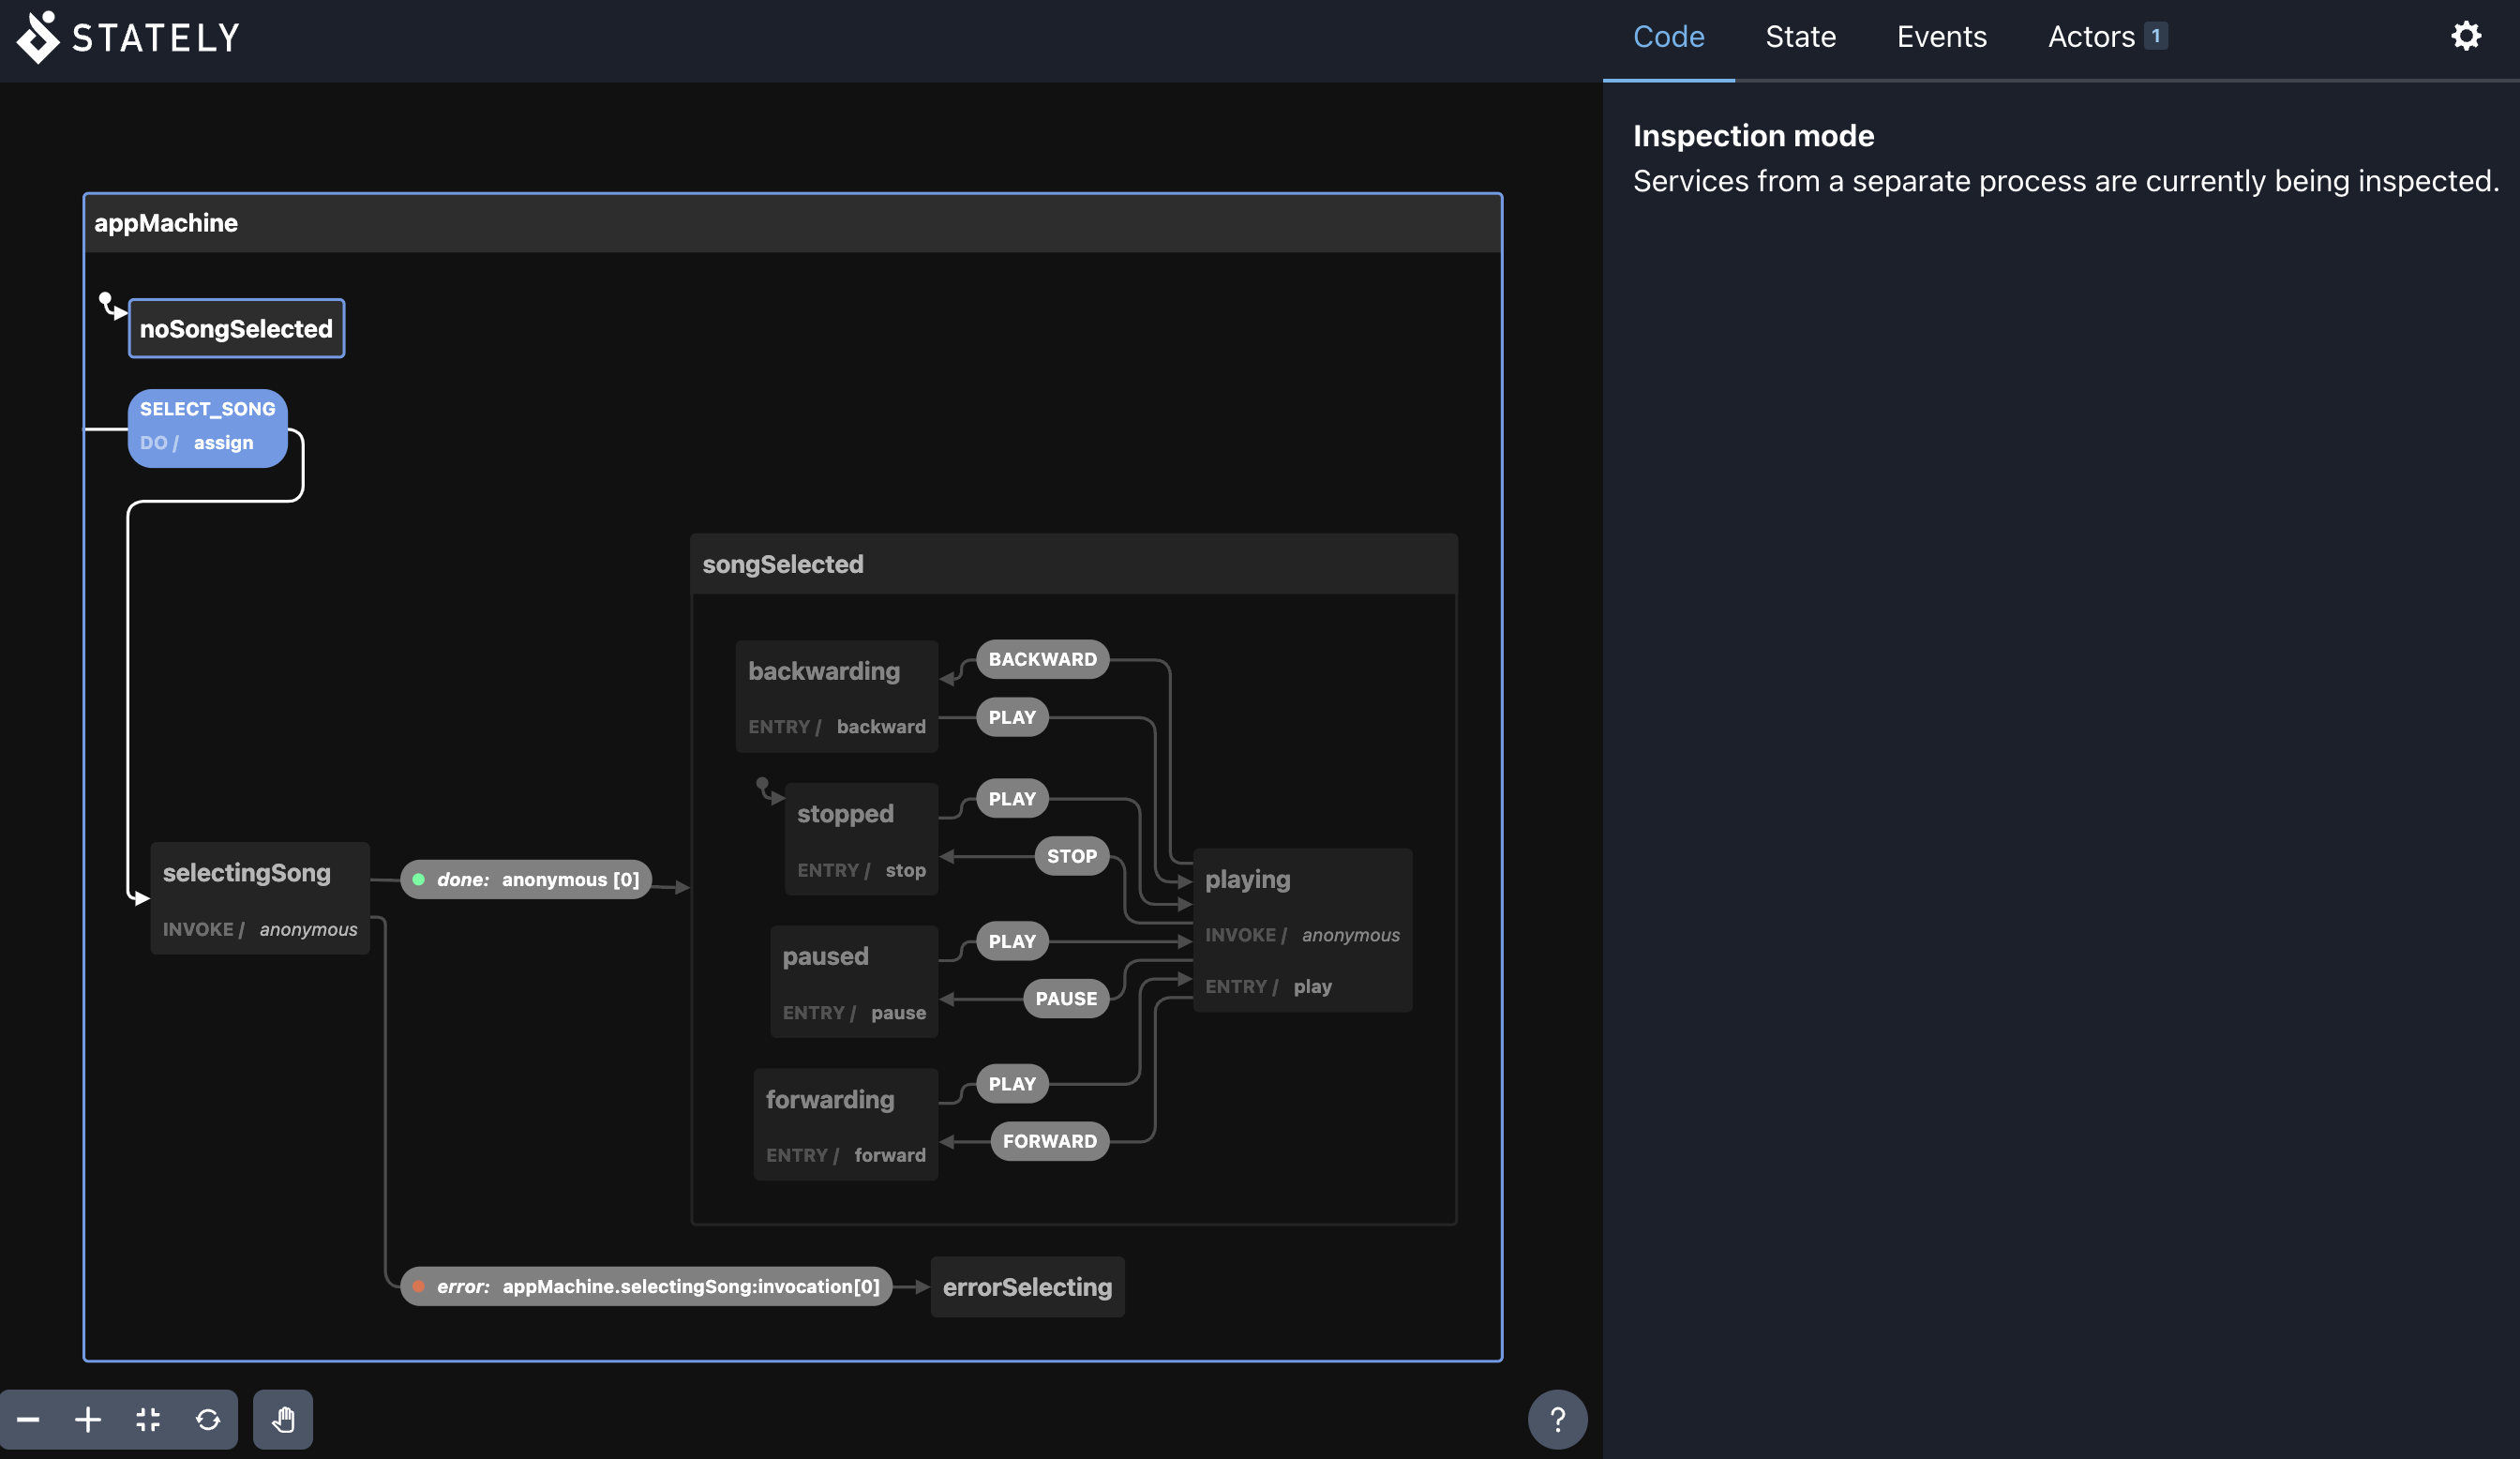Image resolution: width=2520 pixels, height=1459 pixels.
Task: Zoom out using the minus icon
Action: [29, 1419]
